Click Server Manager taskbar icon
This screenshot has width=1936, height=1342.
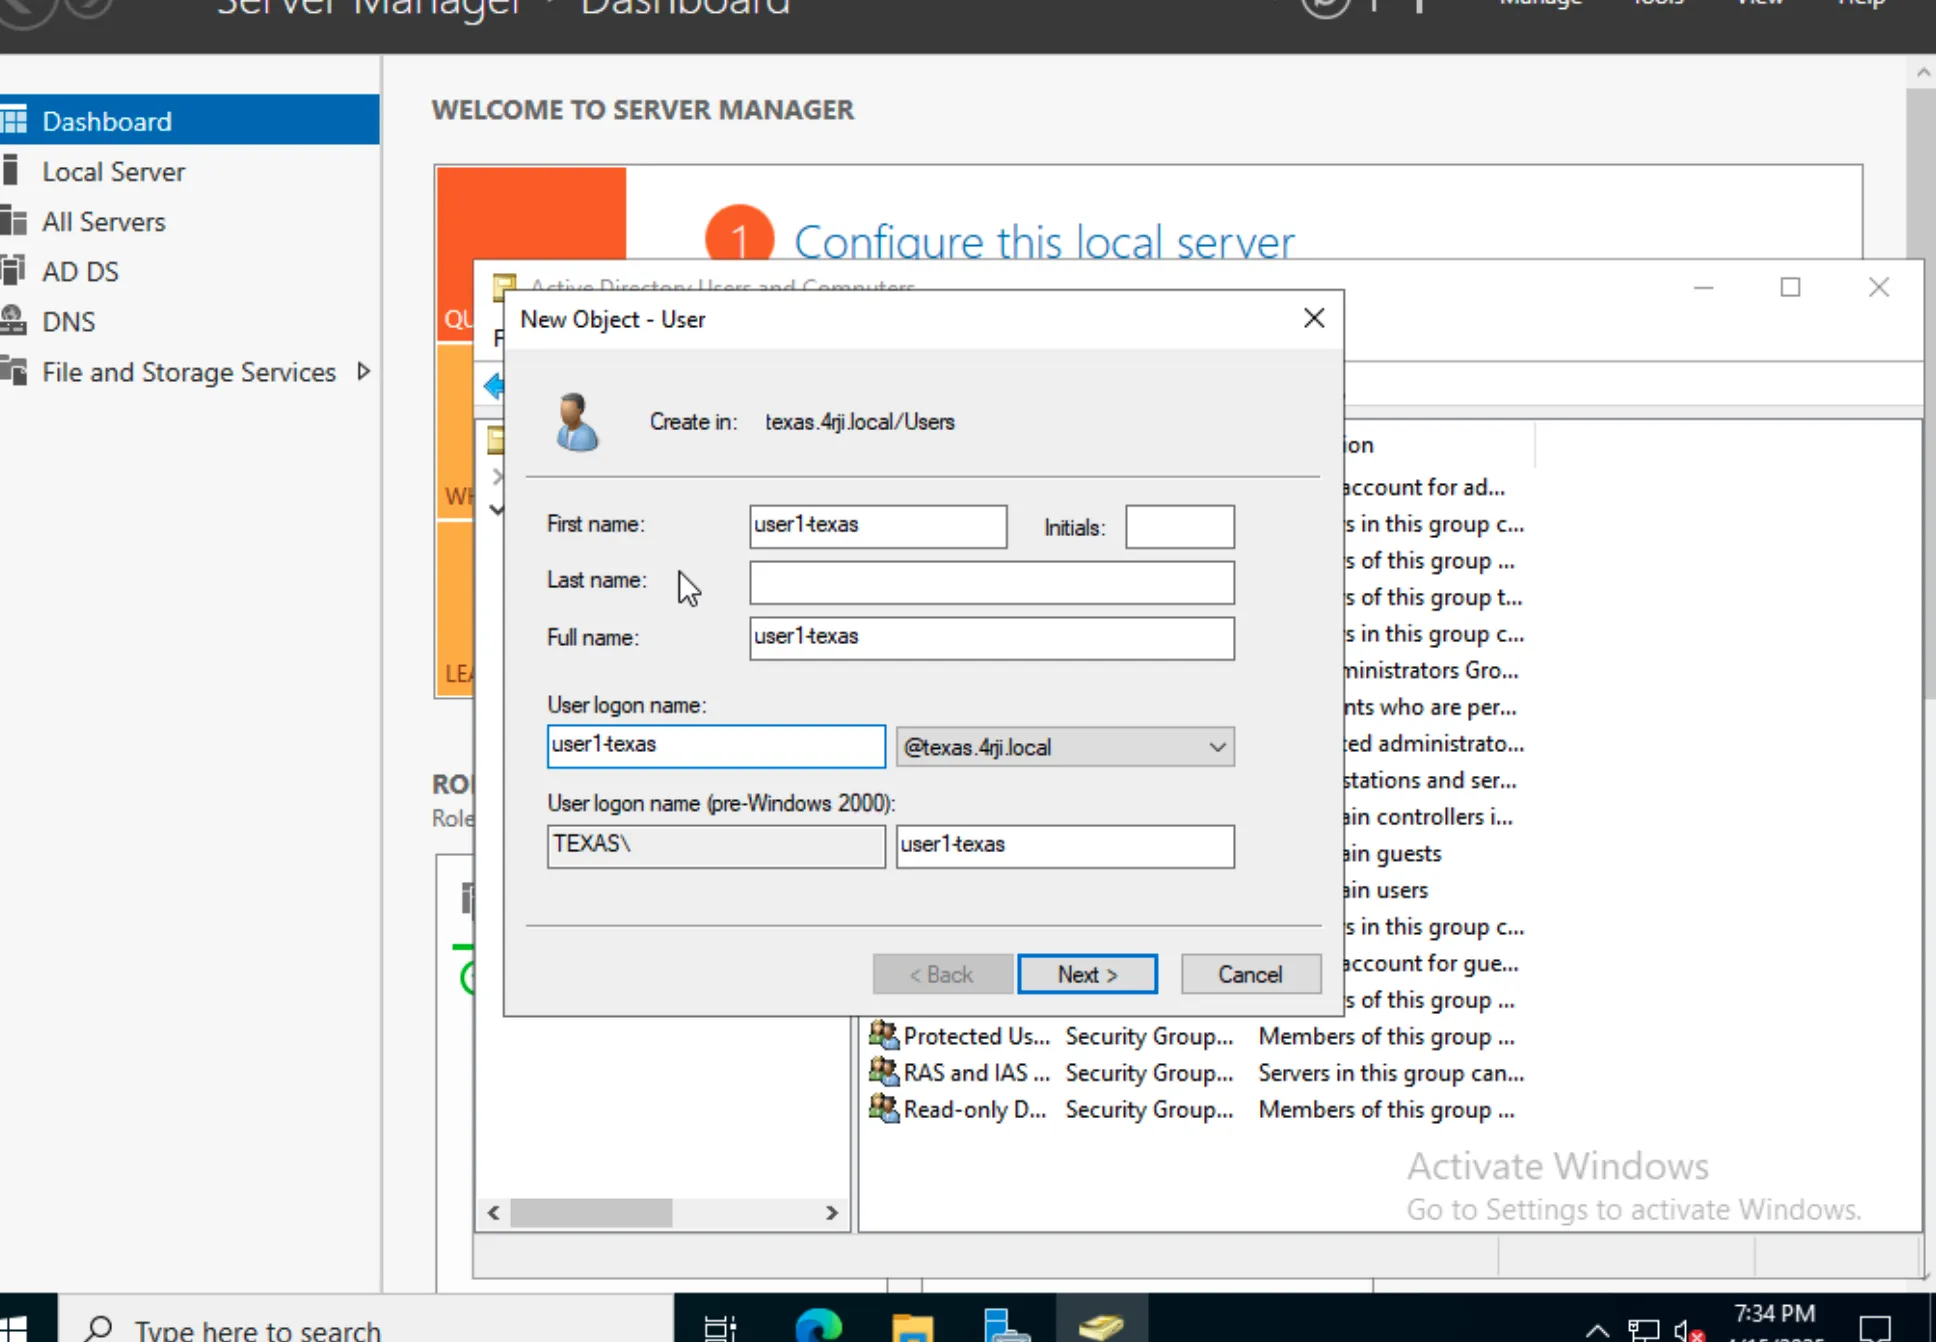(x=1005, y=1326)
